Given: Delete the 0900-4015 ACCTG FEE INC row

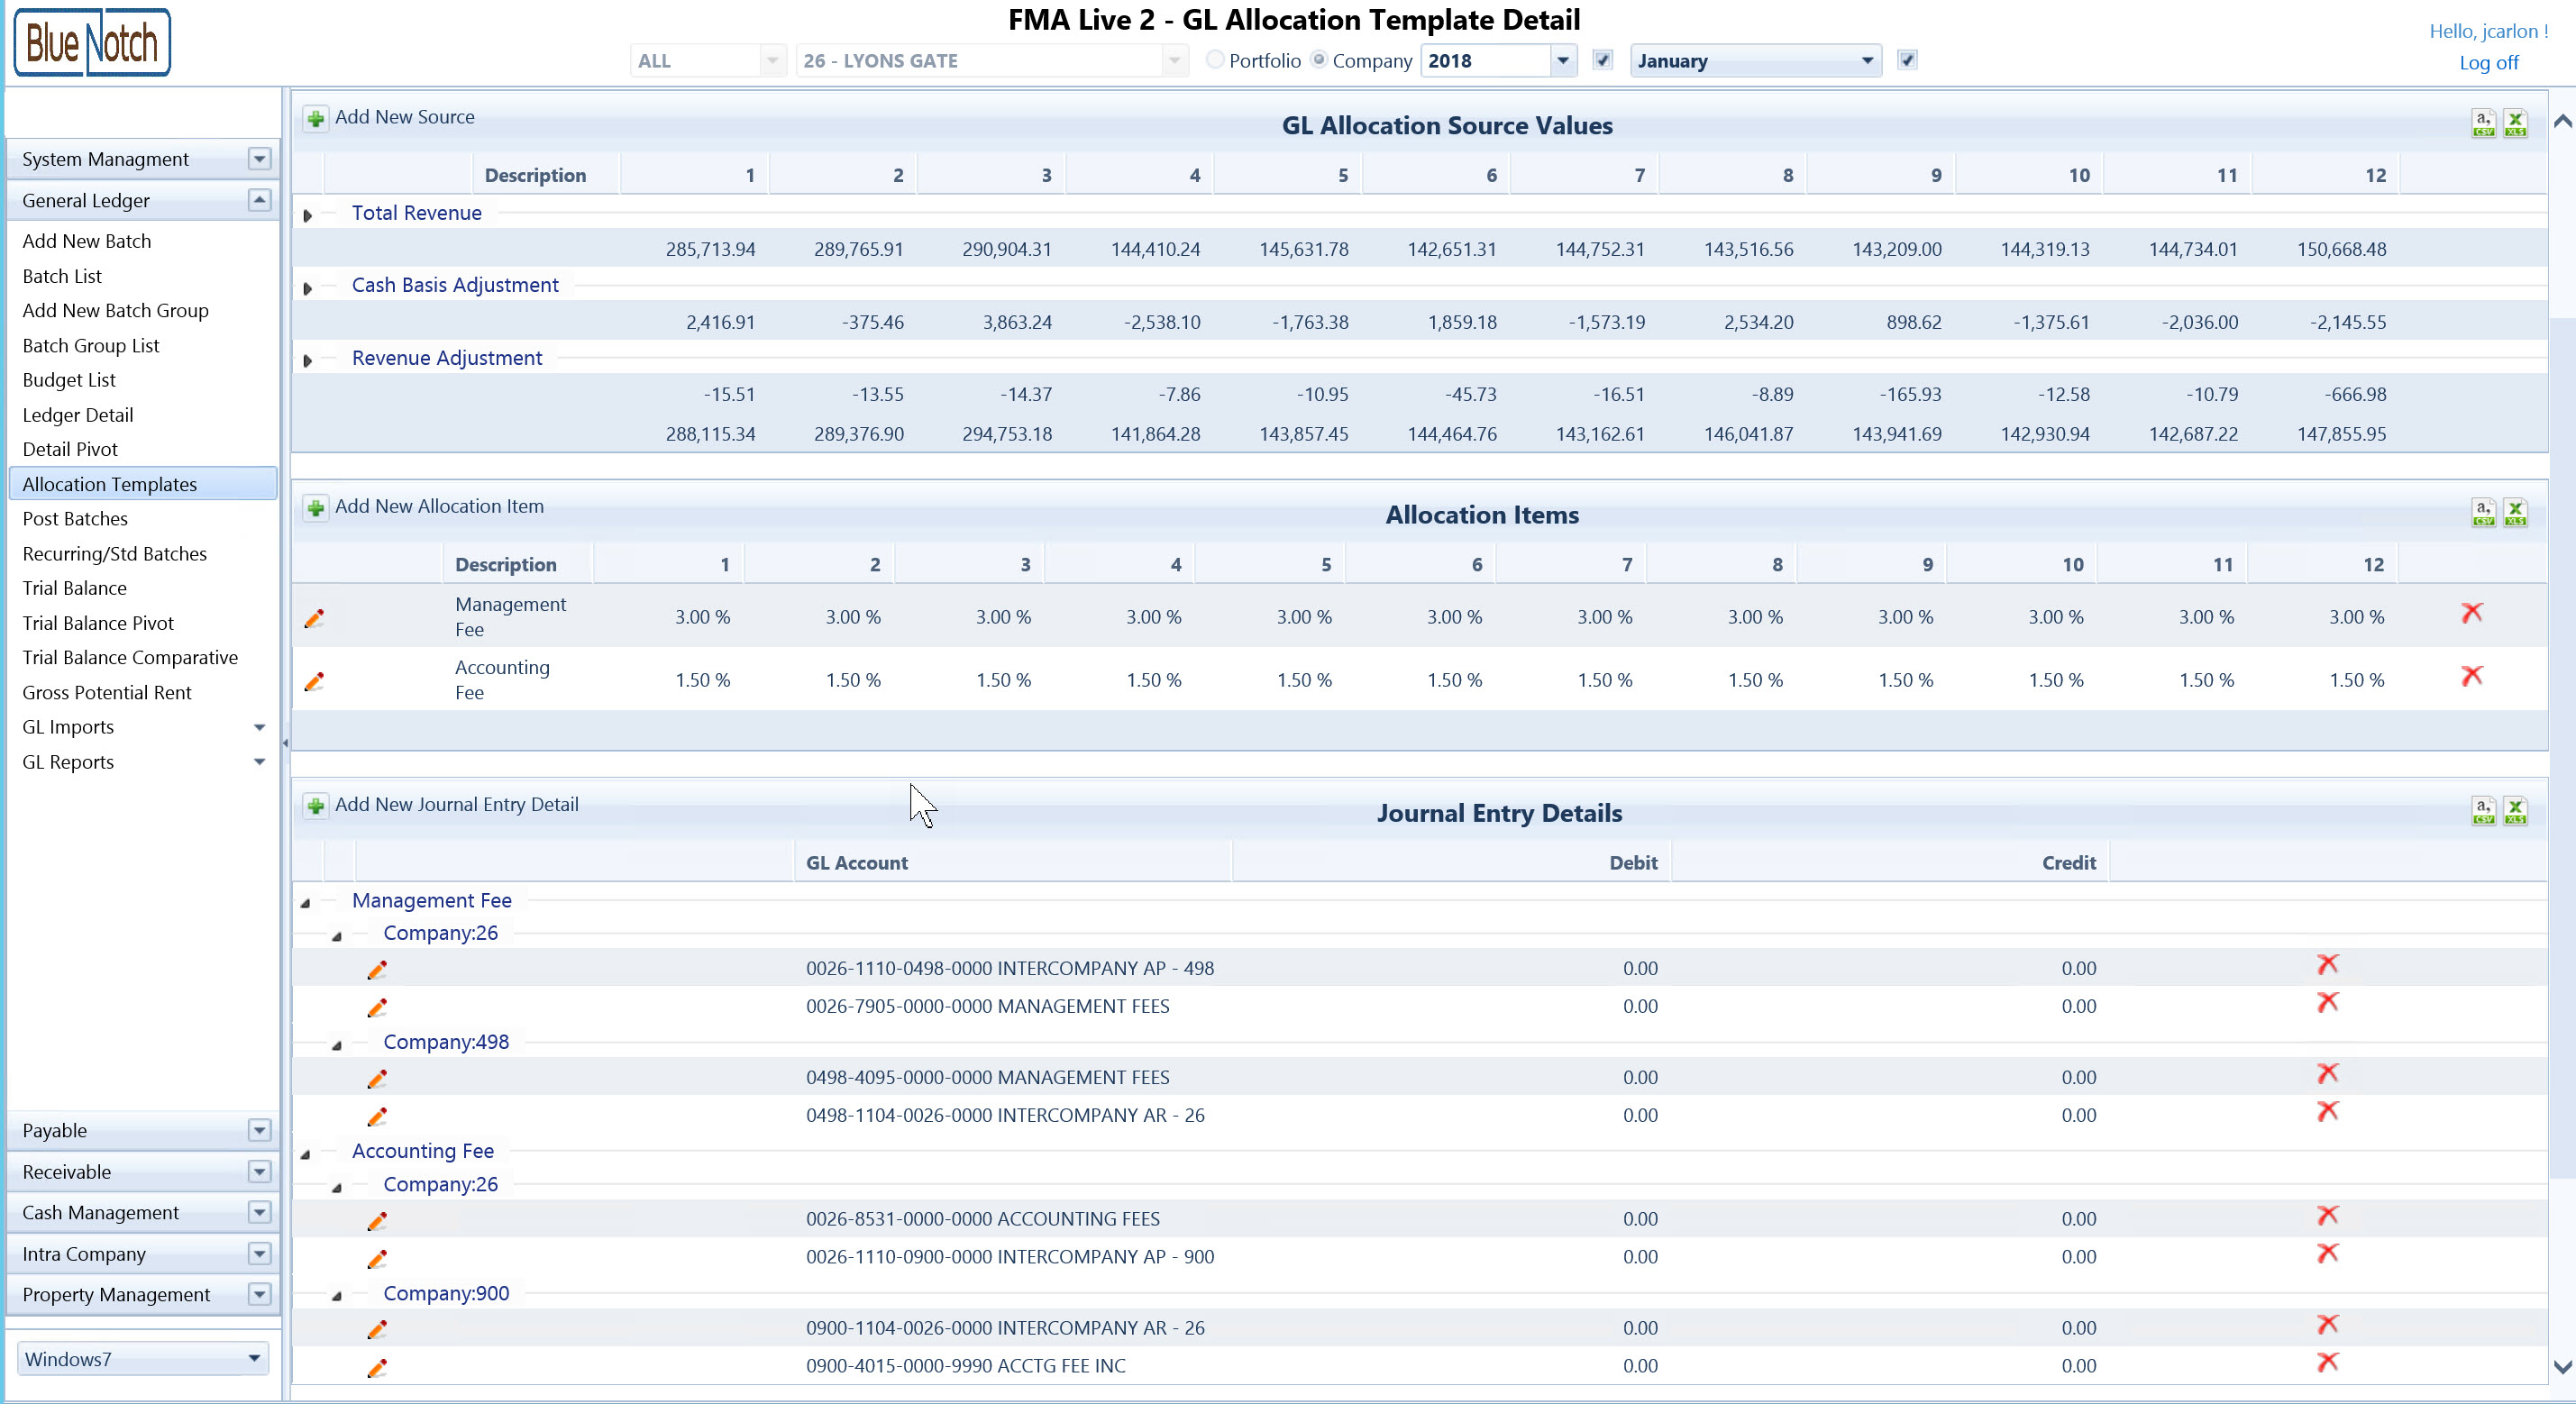Looking at the screenshot, I should [2327, 1363].
